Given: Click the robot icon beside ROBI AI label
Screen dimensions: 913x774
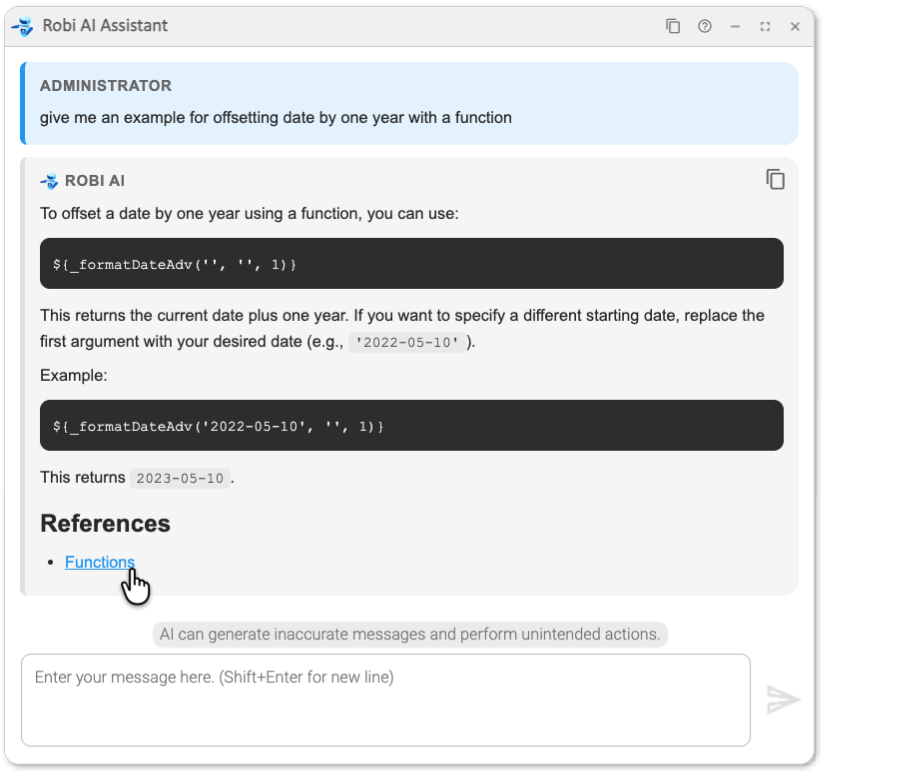Looking at the screenshot, I should pos(49,181).
